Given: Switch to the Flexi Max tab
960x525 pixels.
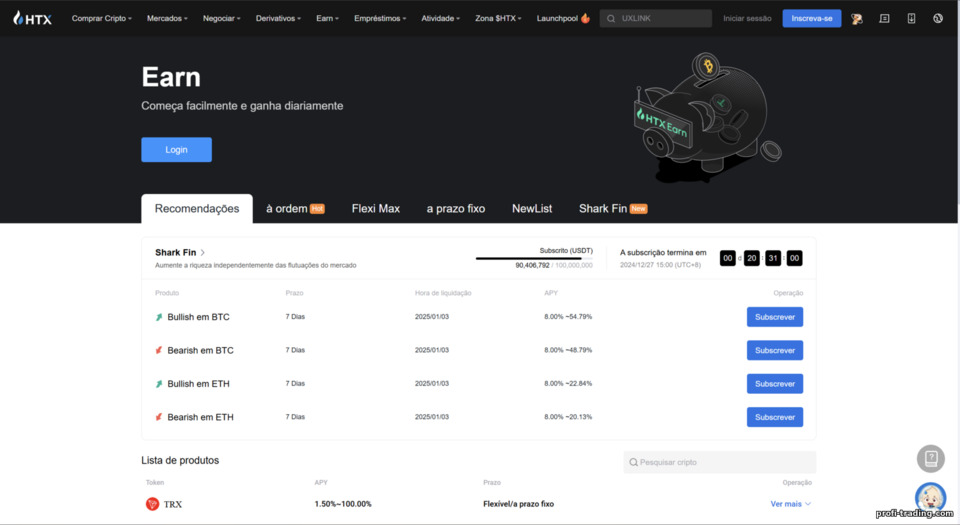Looking at the screenshot, I should click(x=375, y=209).
